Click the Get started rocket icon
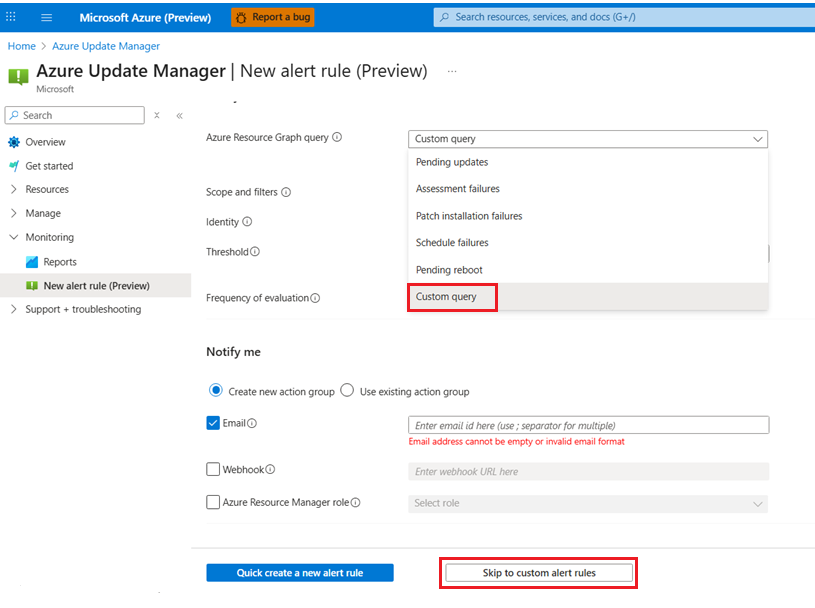Screen dimensions: 815x608 [x=14, y=166]
